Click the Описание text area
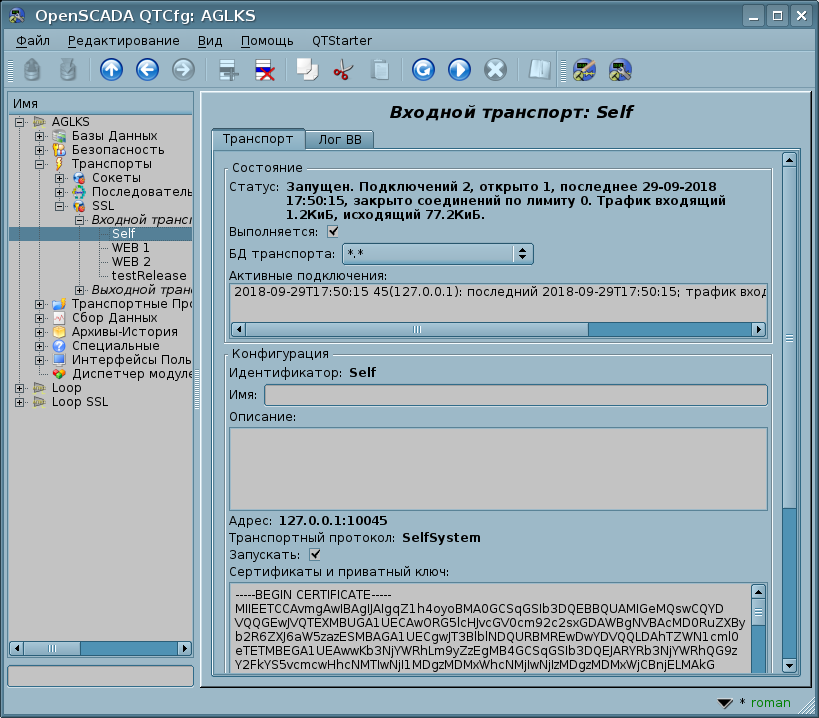This screenshot has height=718, width=819. tap(498, 469)
